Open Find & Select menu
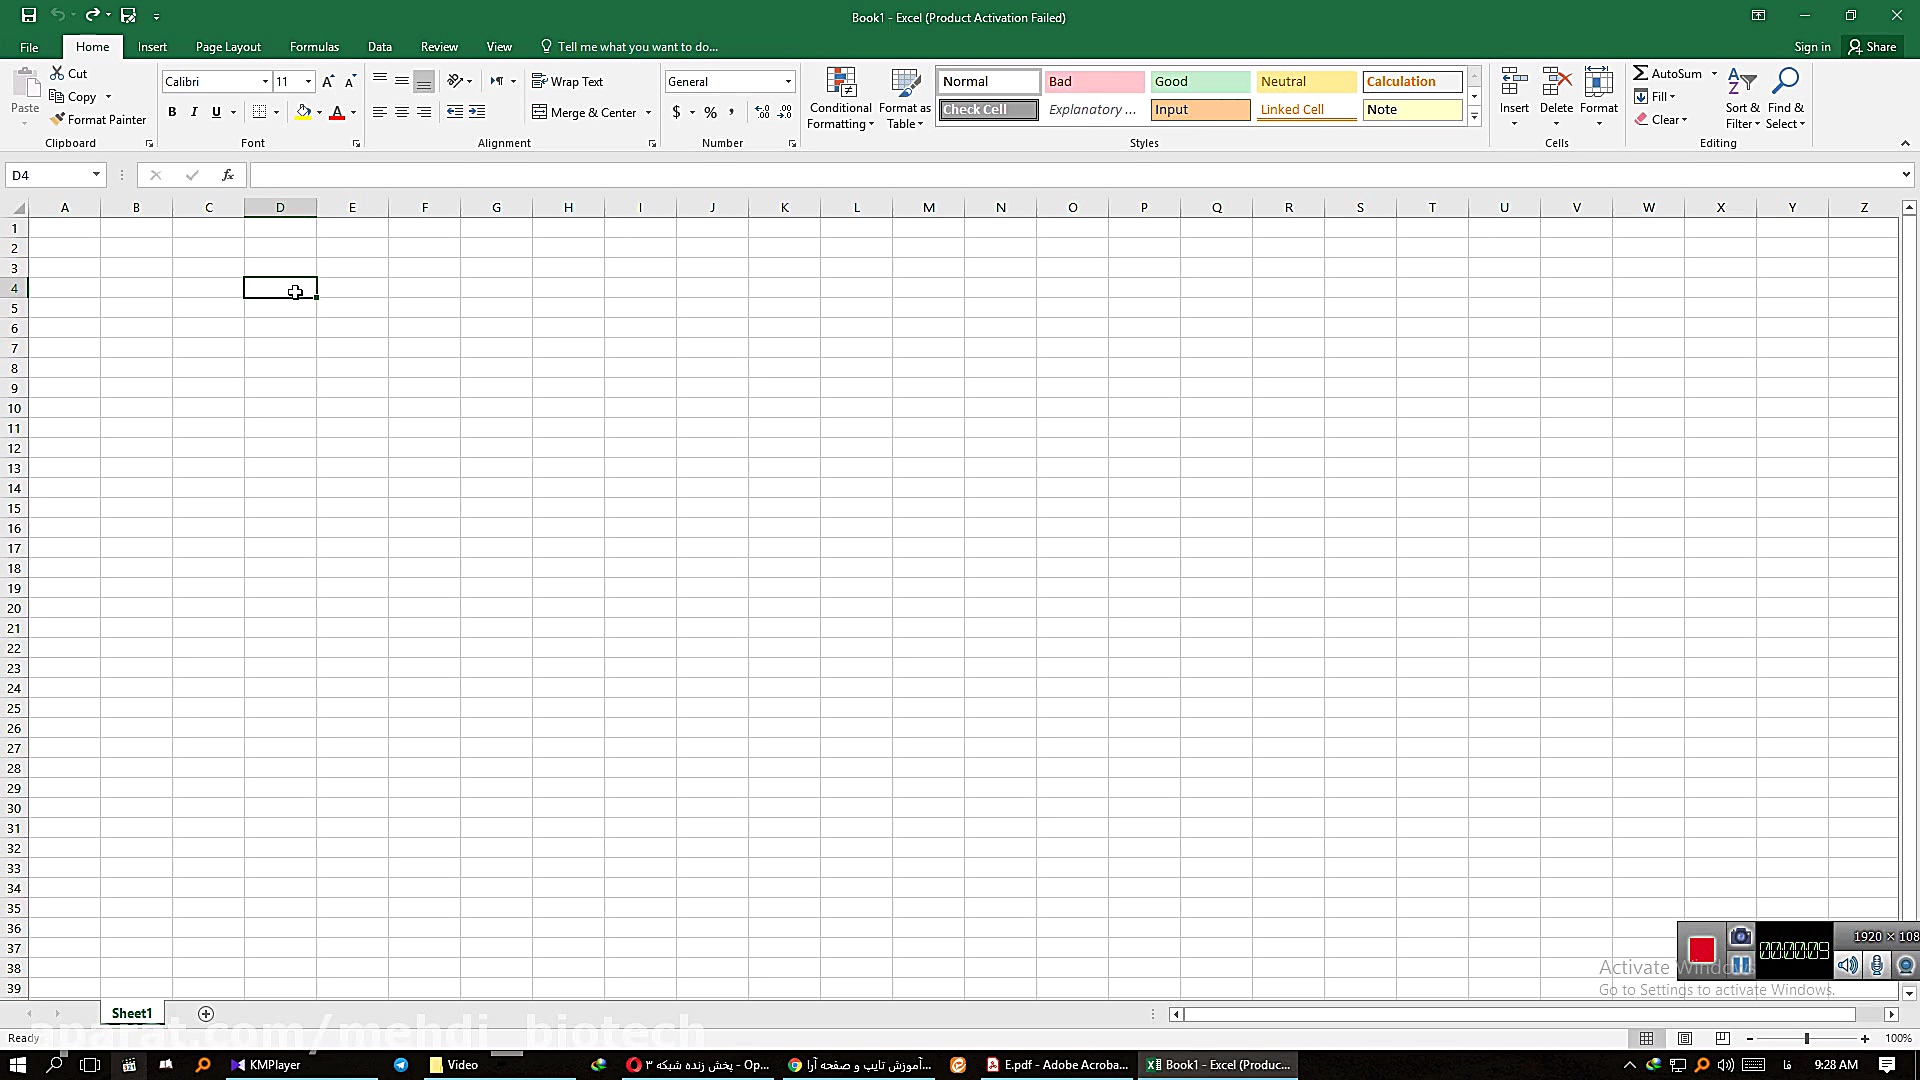Viewport: 1920px width, 1080px height. point(1786,98)
